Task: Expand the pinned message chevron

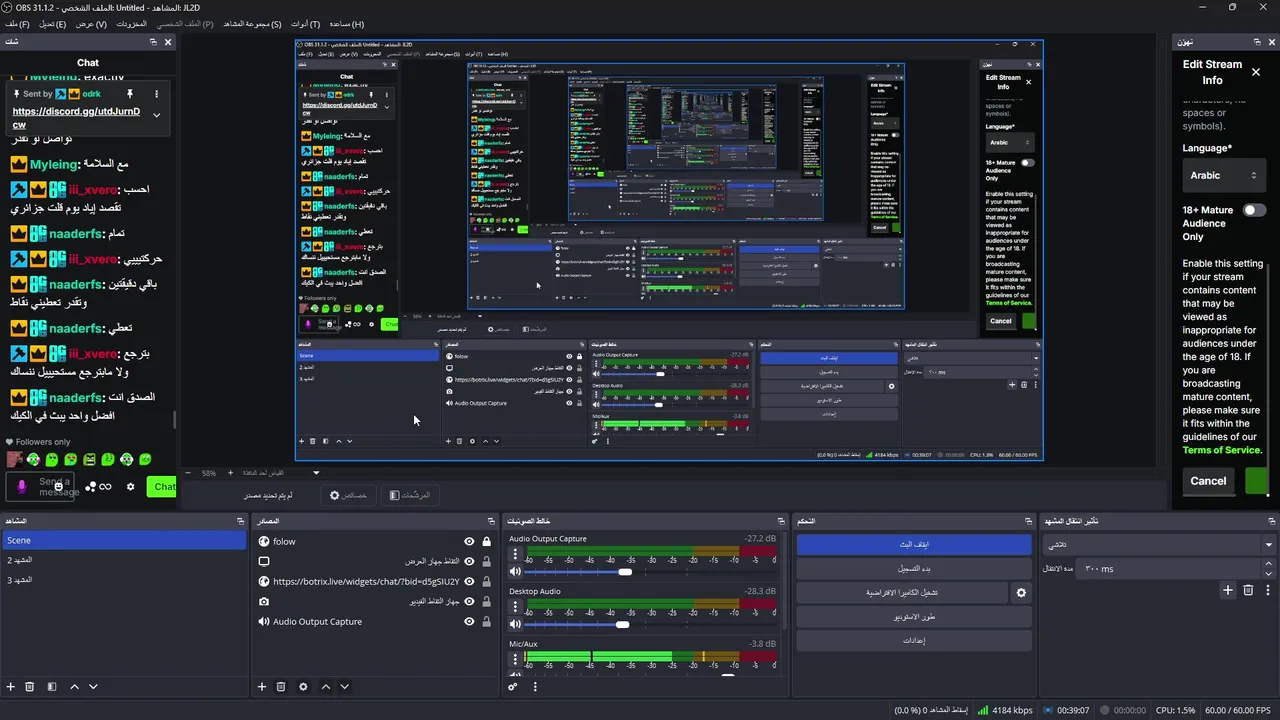Action: click(156, 115)
